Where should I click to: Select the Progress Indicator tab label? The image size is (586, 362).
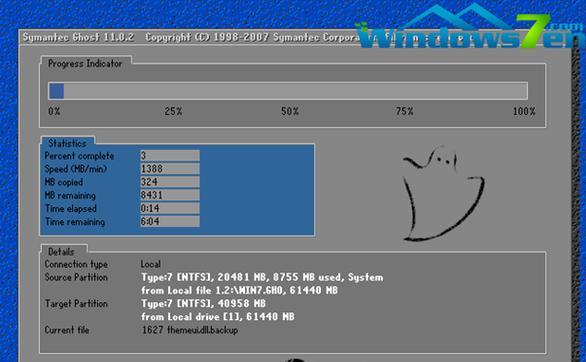tap(85, 64)
